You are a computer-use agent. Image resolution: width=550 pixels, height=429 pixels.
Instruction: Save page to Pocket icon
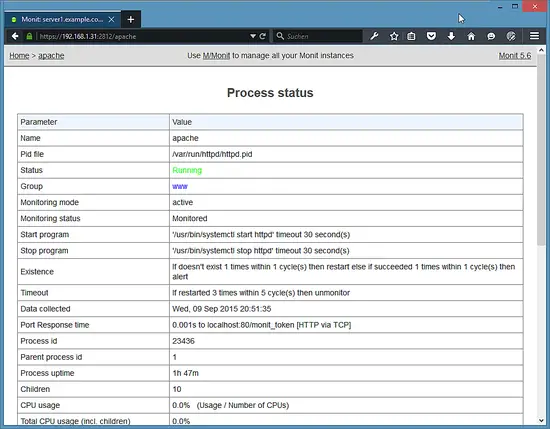(x=431, y=36)
